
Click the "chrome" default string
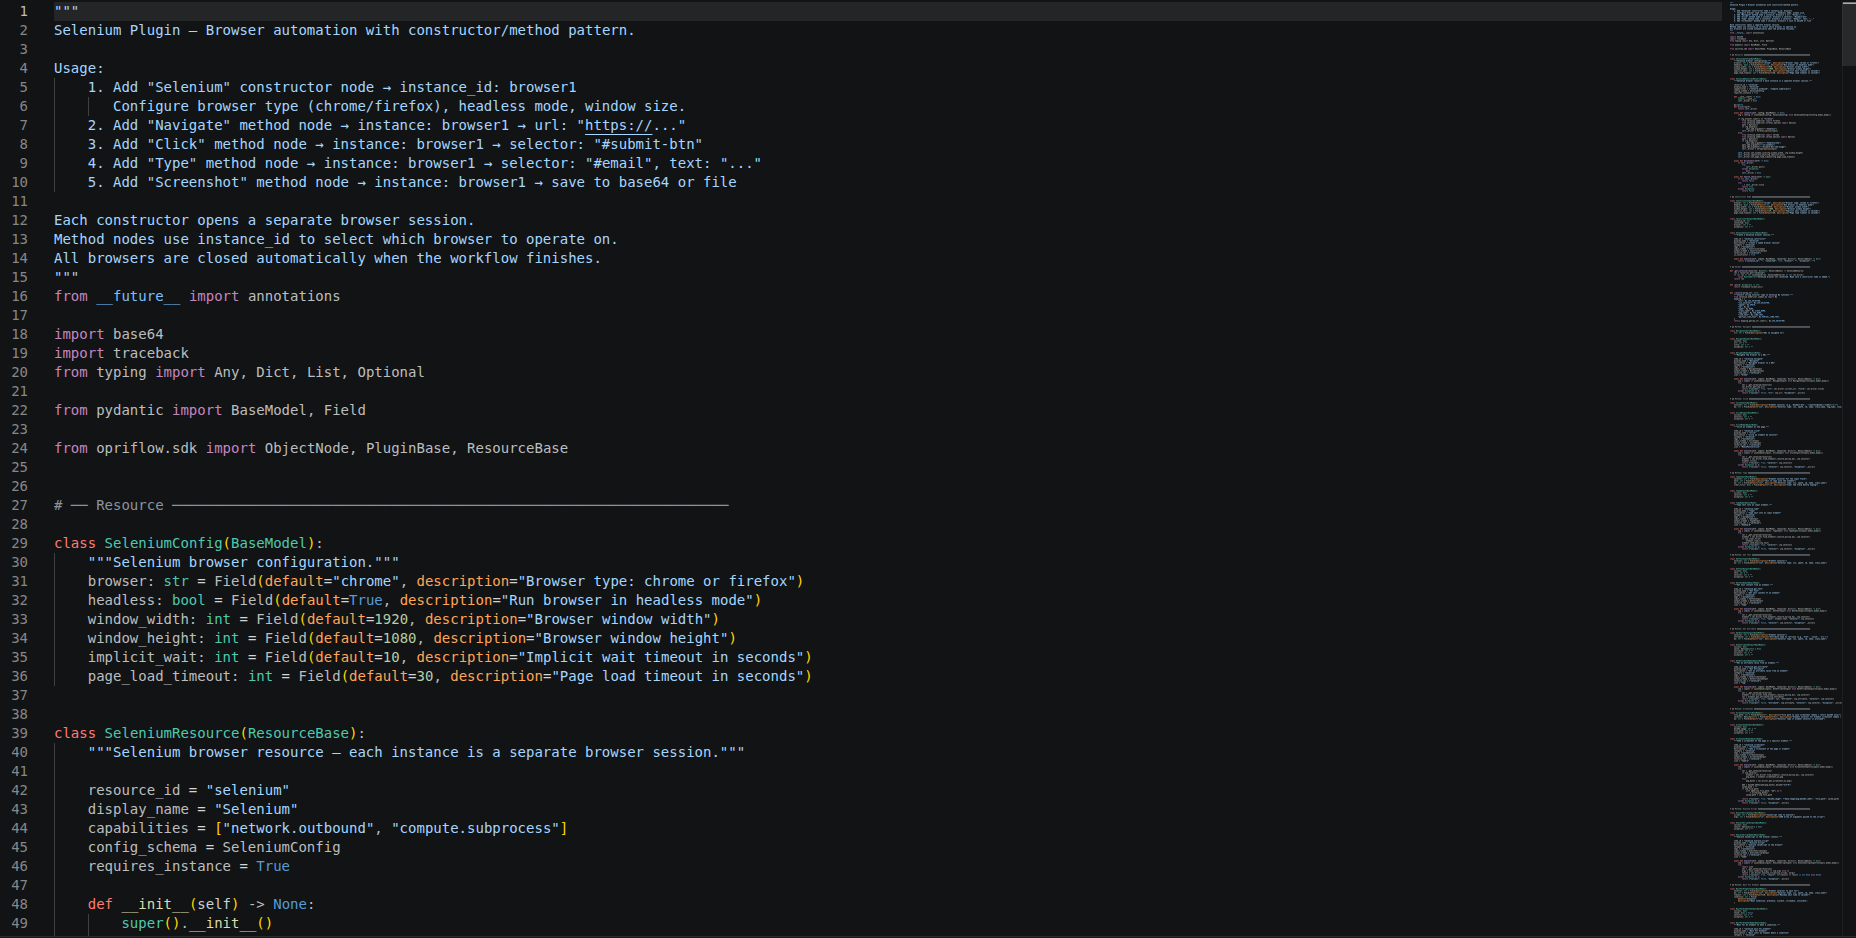(x=366, y=581)
